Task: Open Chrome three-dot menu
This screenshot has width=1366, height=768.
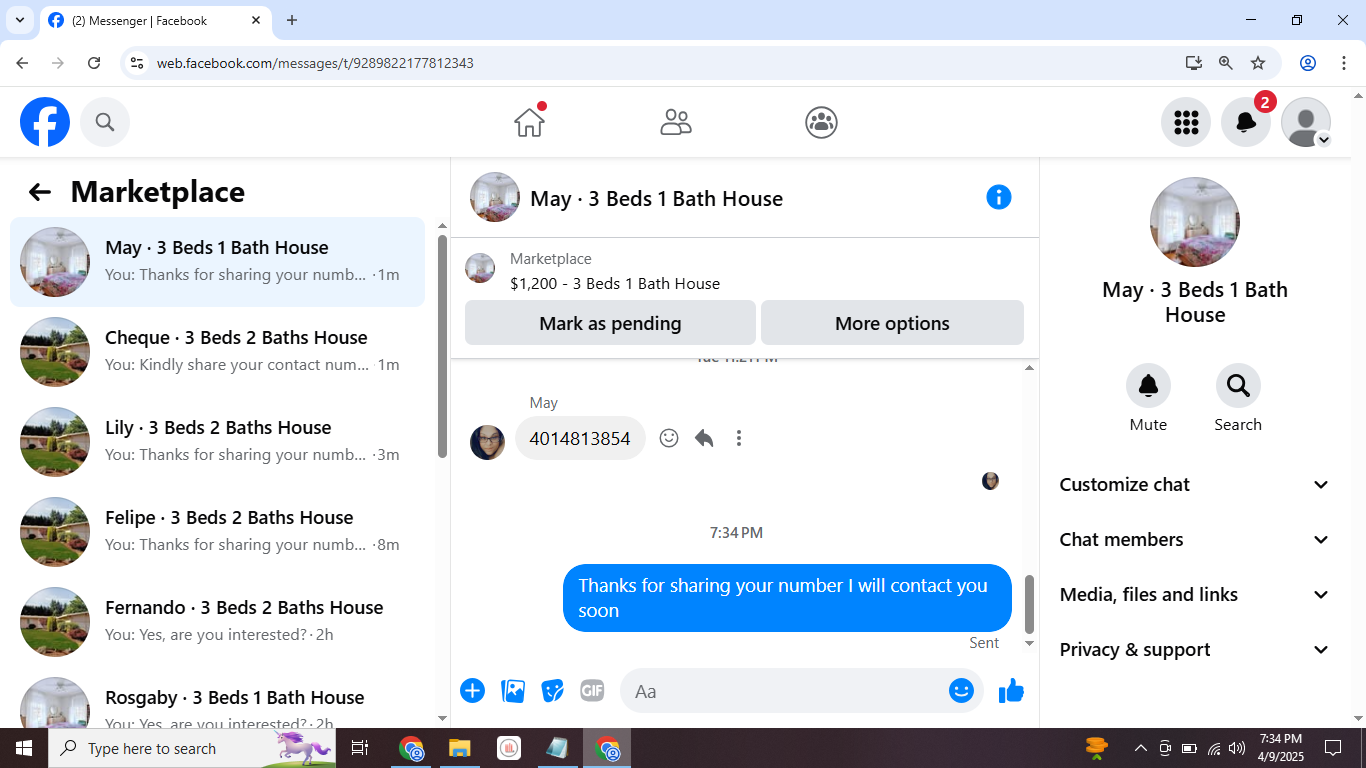Action: click(1343, 63)
